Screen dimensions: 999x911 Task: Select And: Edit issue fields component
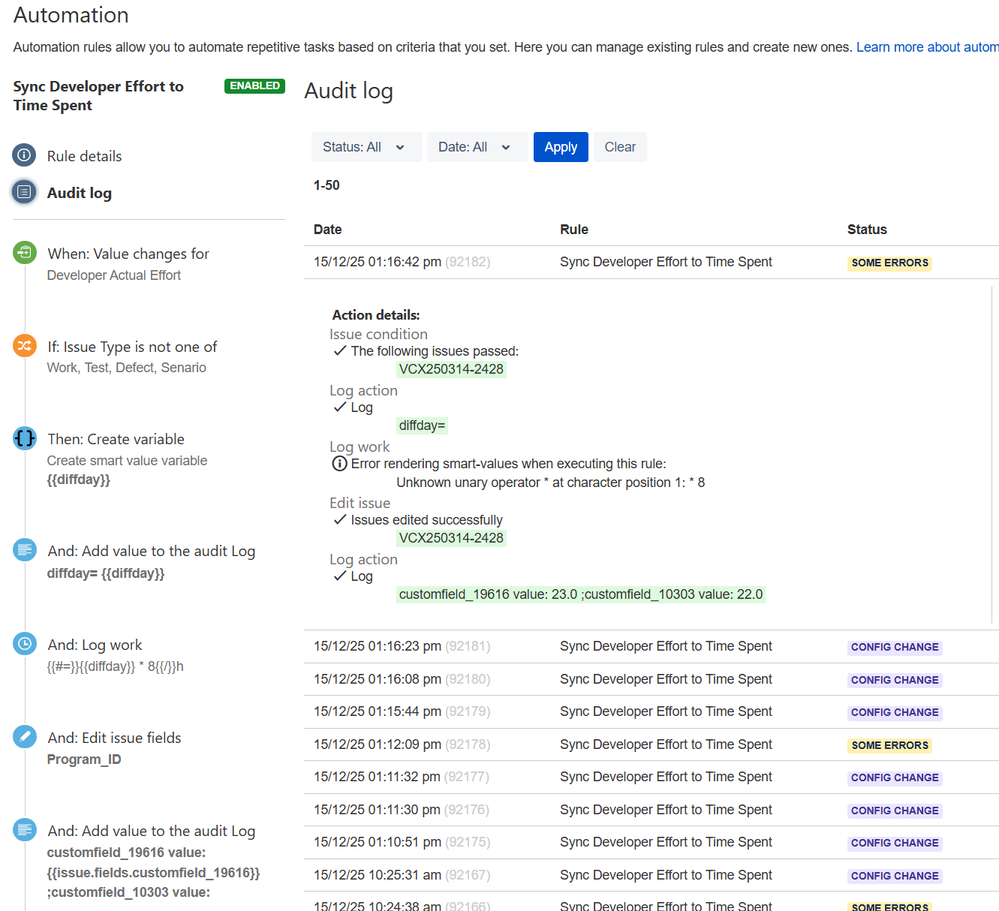pyautogui.click(x=114, y=748)
